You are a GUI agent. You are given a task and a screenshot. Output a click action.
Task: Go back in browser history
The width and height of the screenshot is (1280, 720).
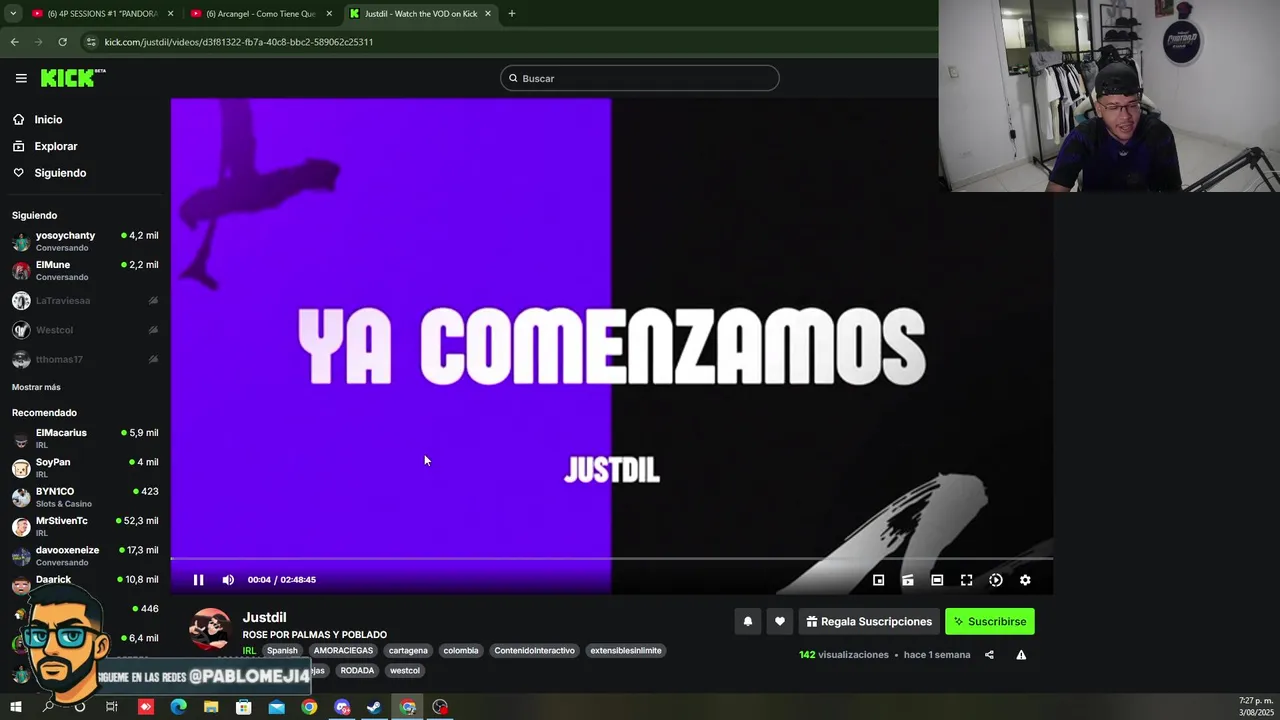[14, 42]
